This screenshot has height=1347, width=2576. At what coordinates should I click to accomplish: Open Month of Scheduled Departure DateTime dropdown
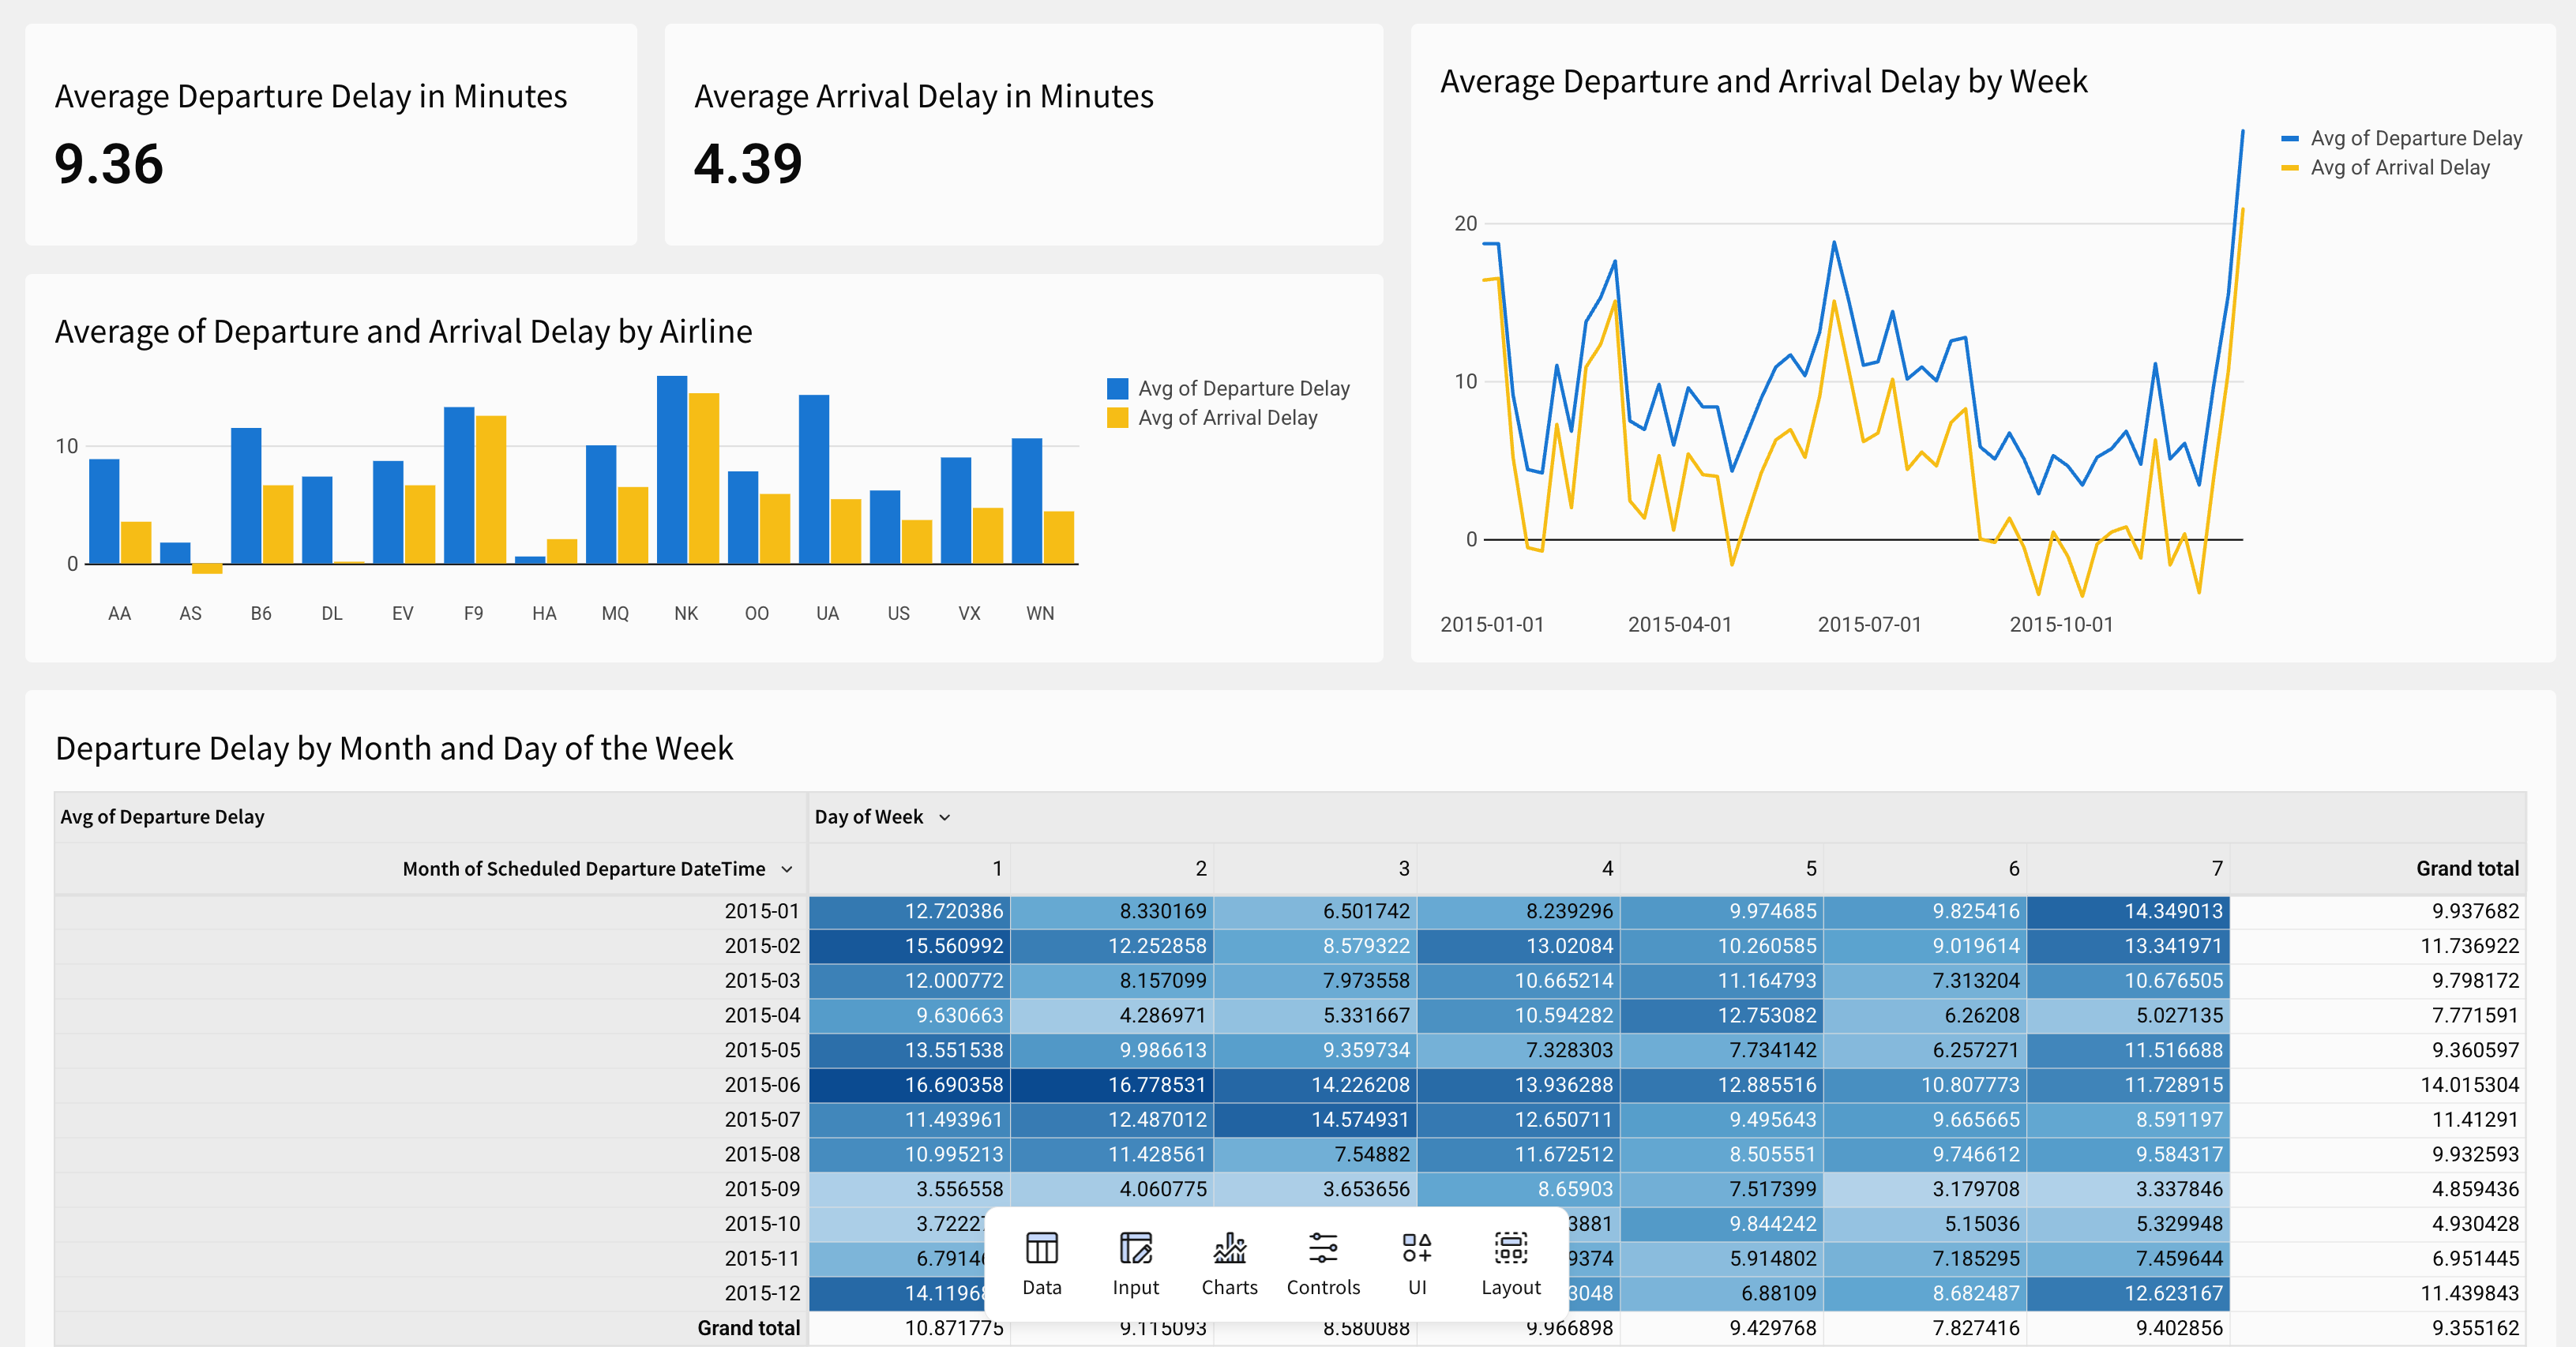coord(787,869)
